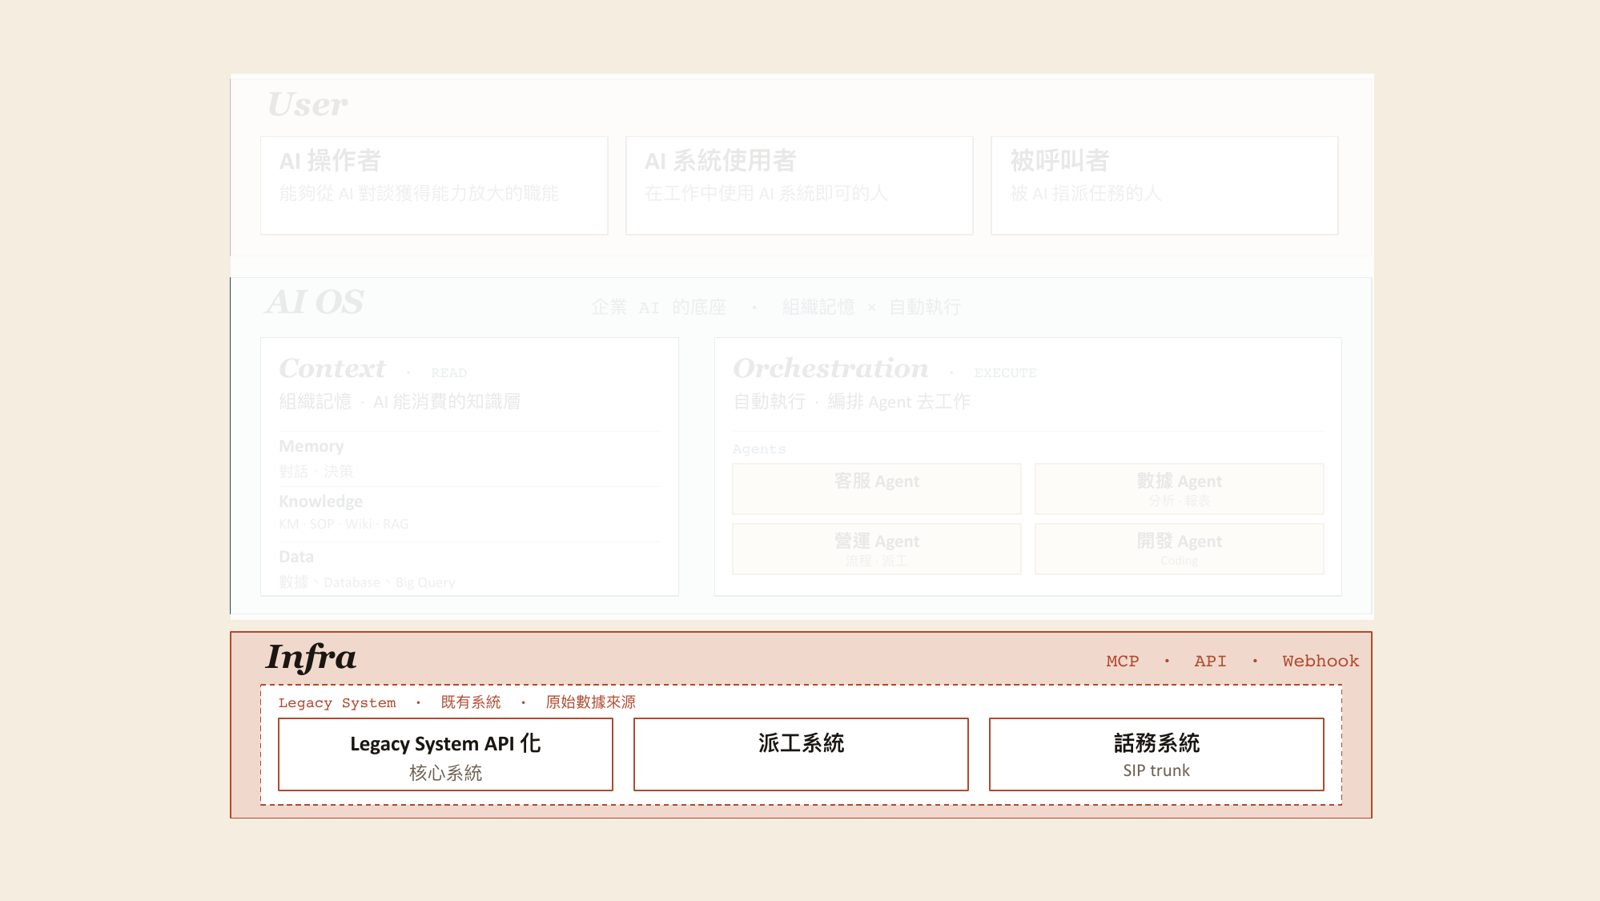1600x901 pixels.
Task: Select the 客服 Agent box
Action: (x=877, y=489)
